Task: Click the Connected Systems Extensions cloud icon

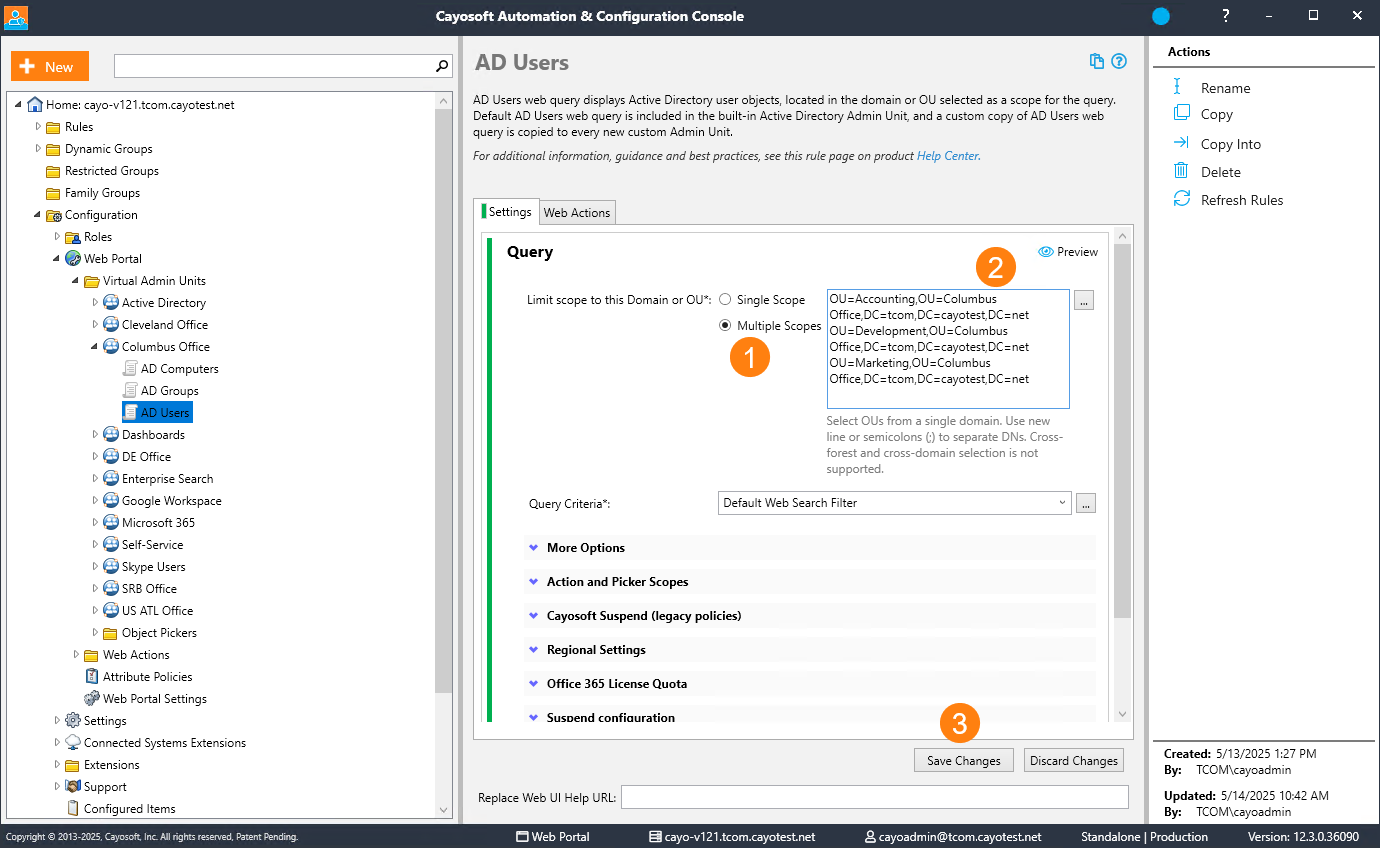Action: [x=73, y=742]
